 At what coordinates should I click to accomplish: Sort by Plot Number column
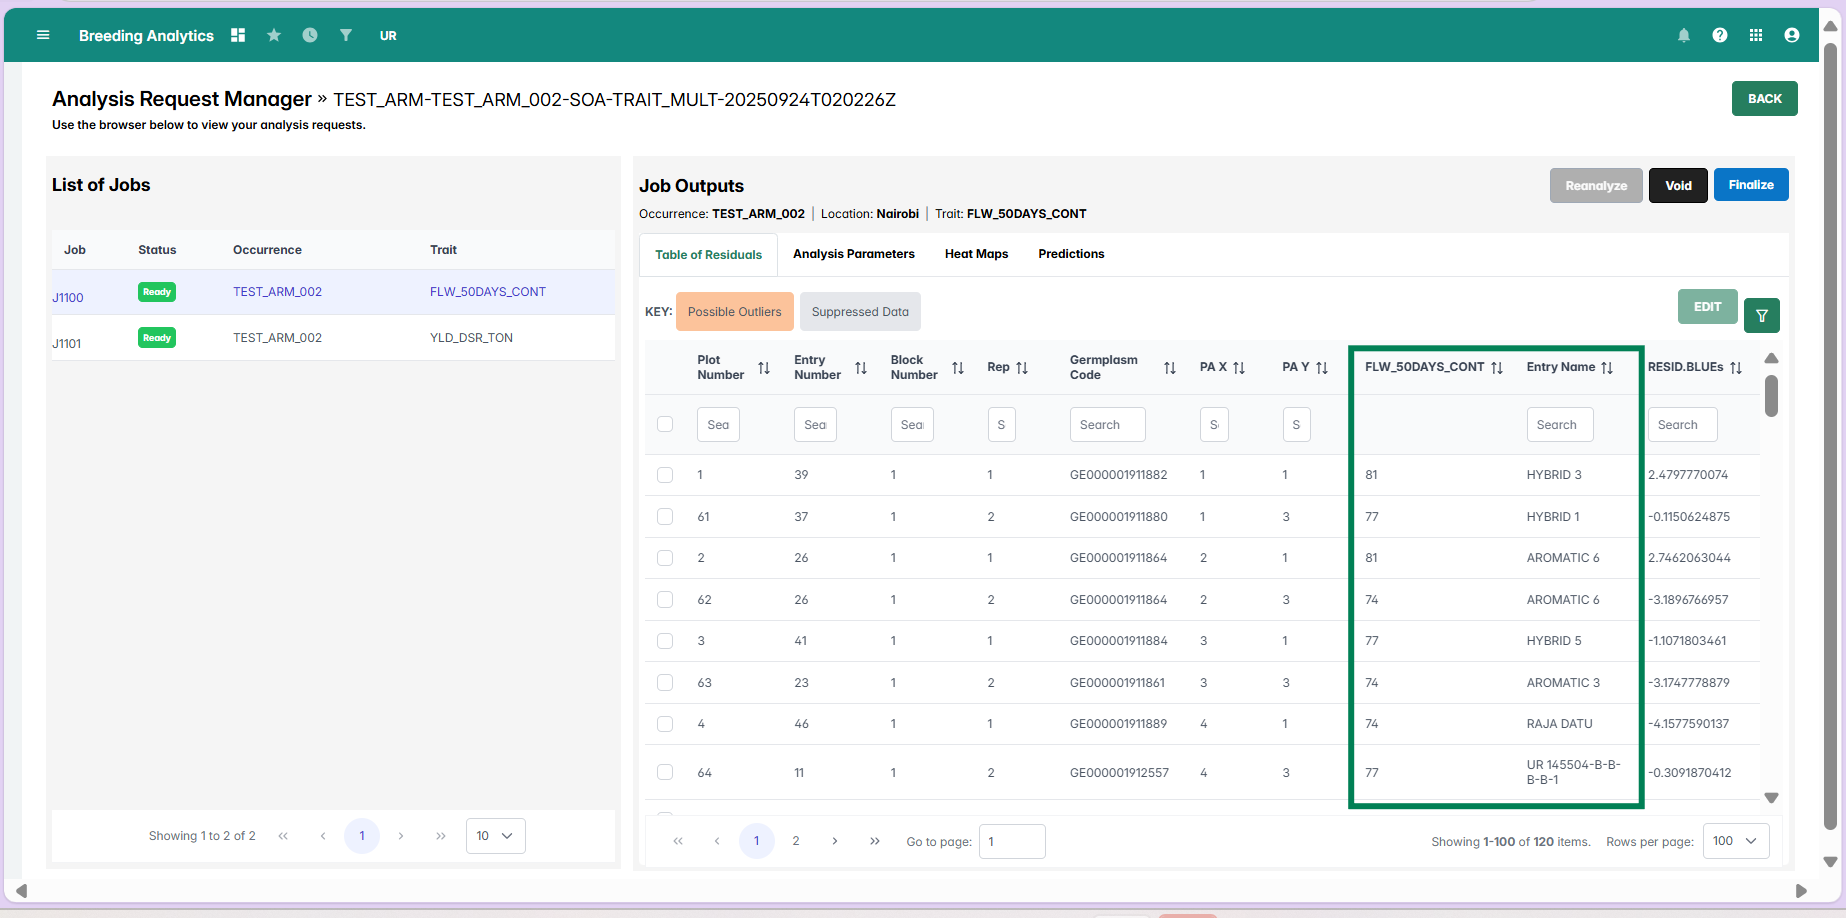764,368
